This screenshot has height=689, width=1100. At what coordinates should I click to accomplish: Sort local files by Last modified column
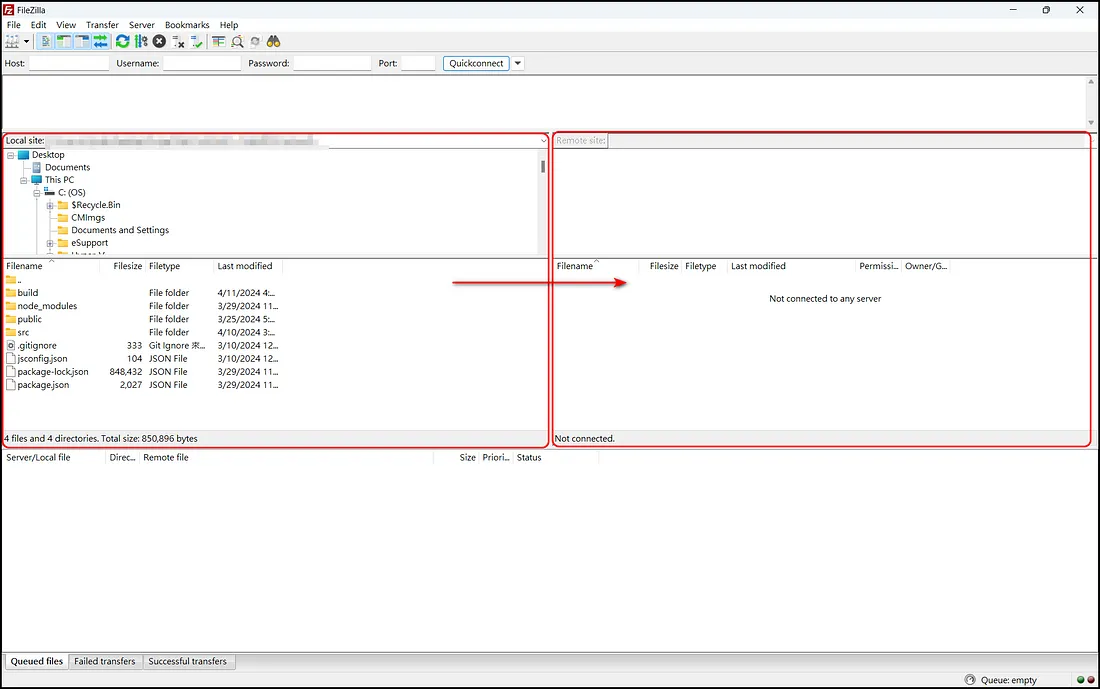point(245,266)
